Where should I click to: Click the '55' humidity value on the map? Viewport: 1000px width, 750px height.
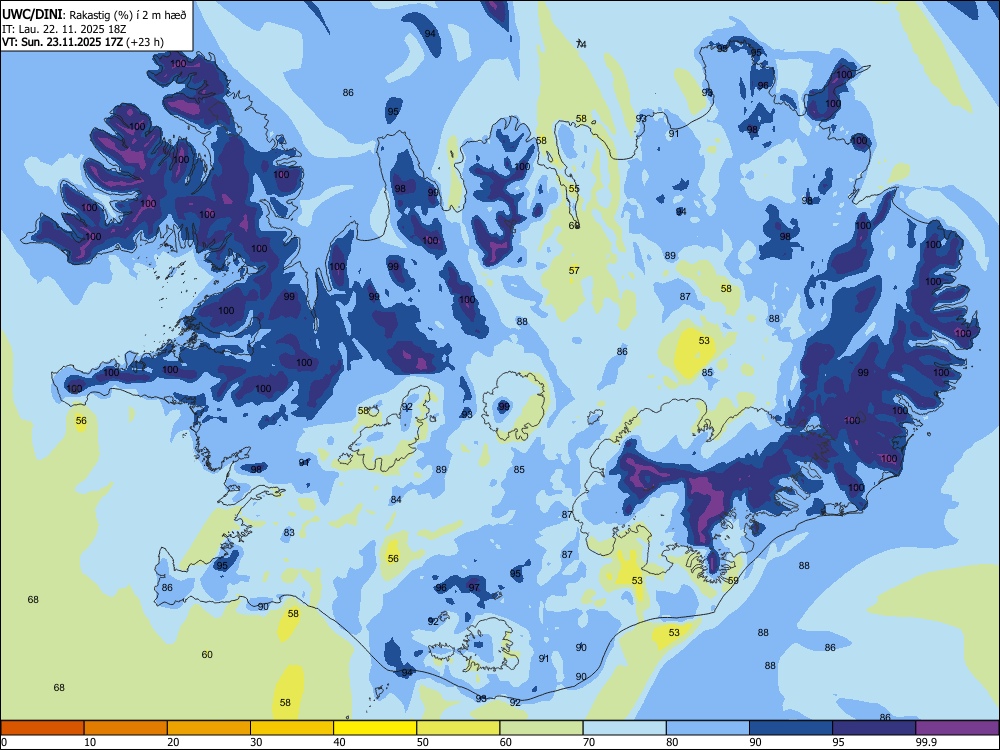tap(574, 188)
